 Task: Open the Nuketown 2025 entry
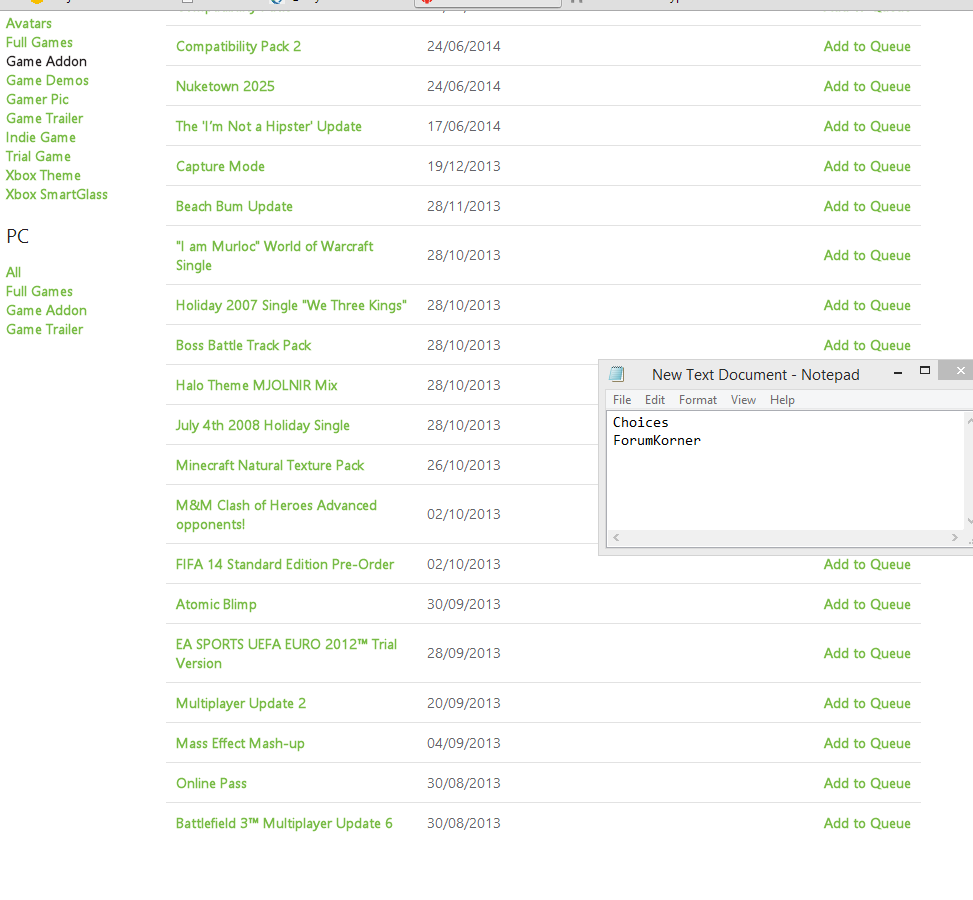click(x=225, y=86)
